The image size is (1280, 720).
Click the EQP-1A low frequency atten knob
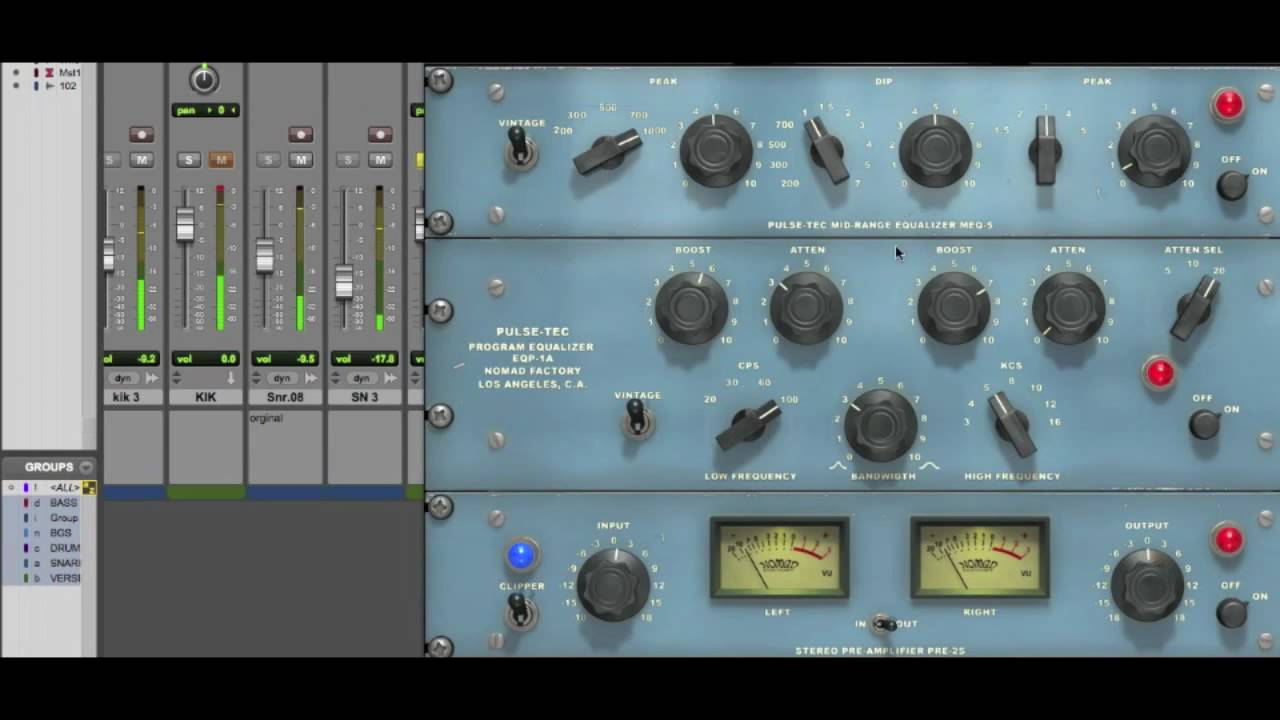tap(806, 308)
